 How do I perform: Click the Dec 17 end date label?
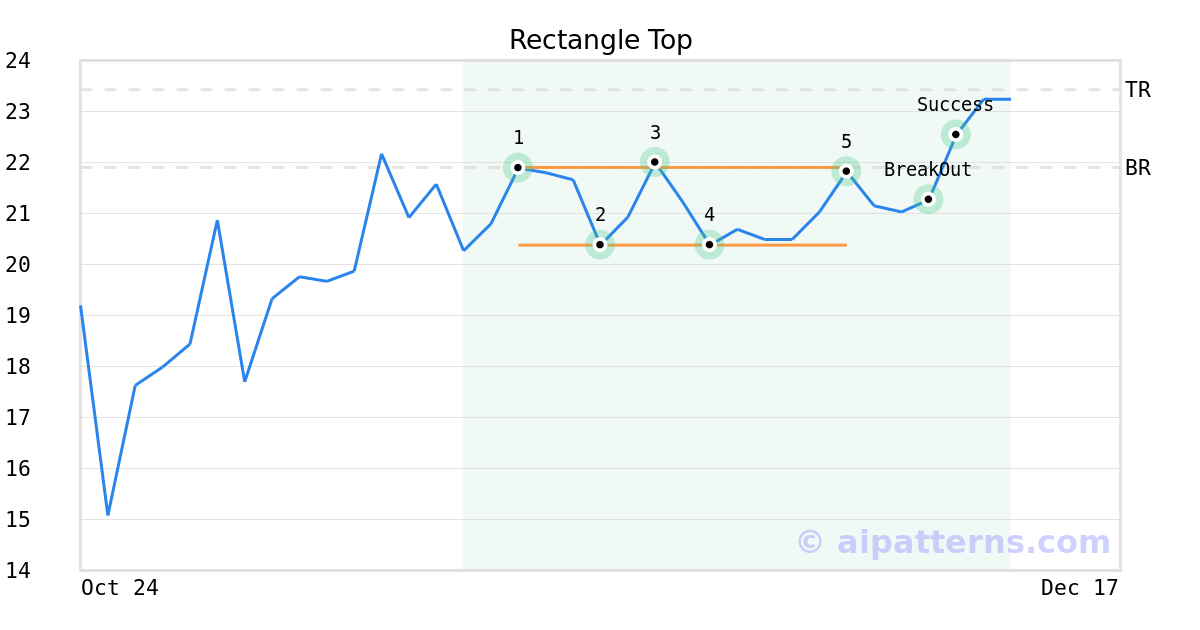coord(1079,588)
